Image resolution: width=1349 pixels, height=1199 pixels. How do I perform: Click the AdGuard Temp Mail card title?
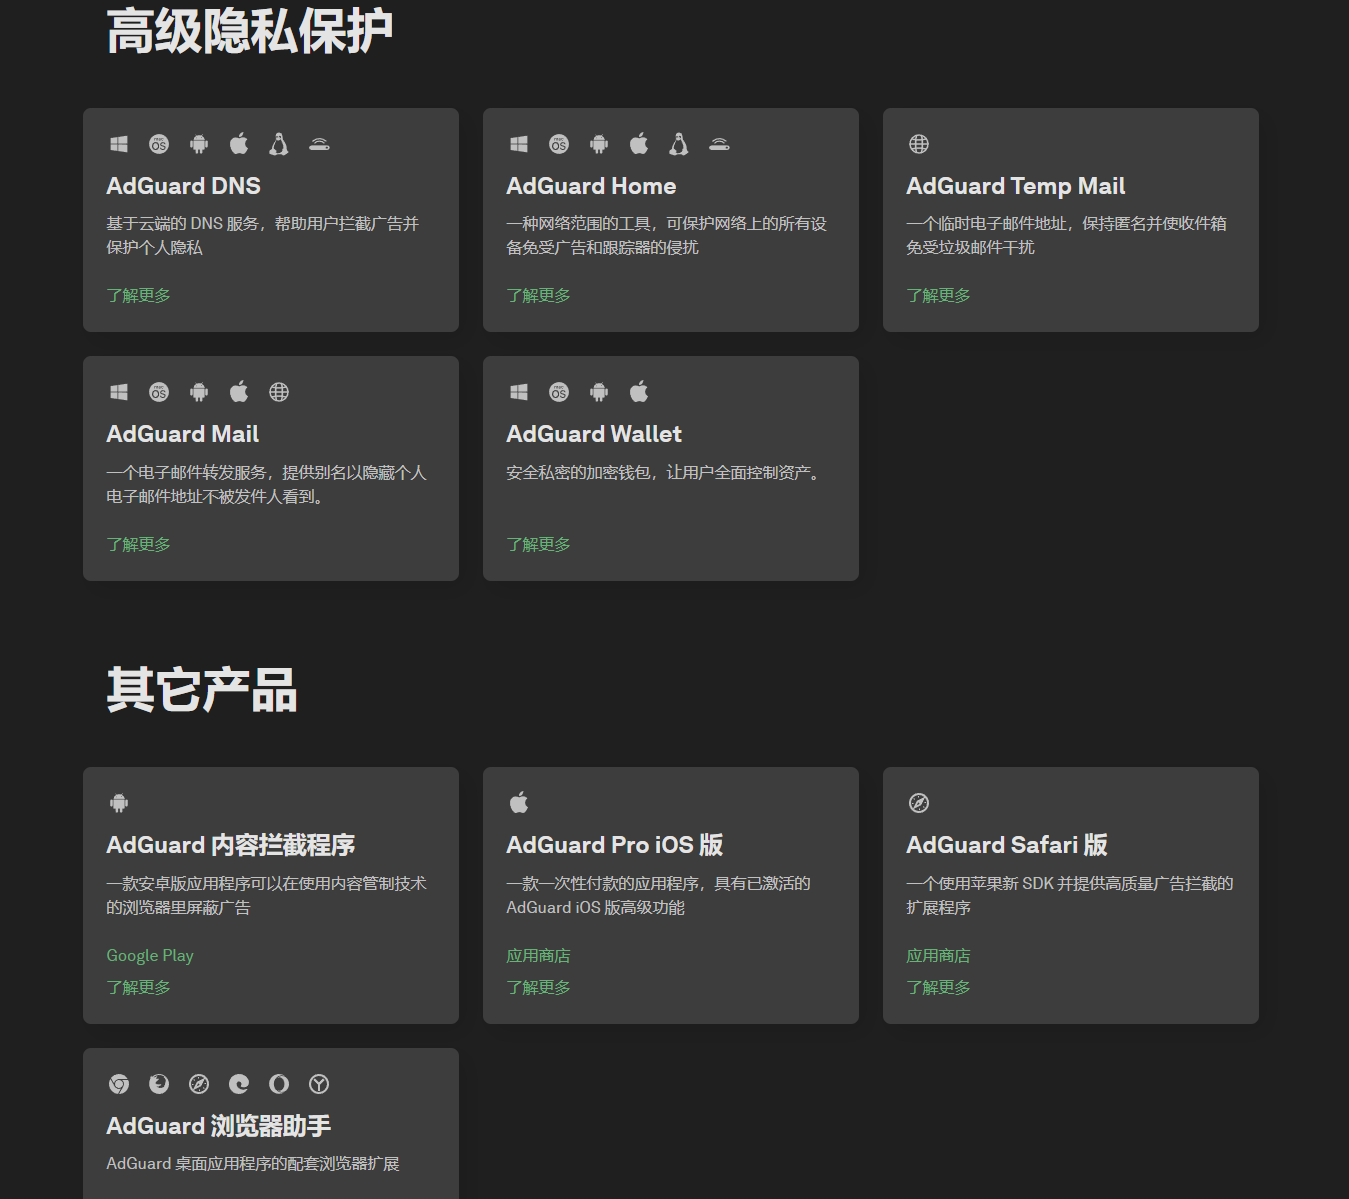pos(1016,186)
